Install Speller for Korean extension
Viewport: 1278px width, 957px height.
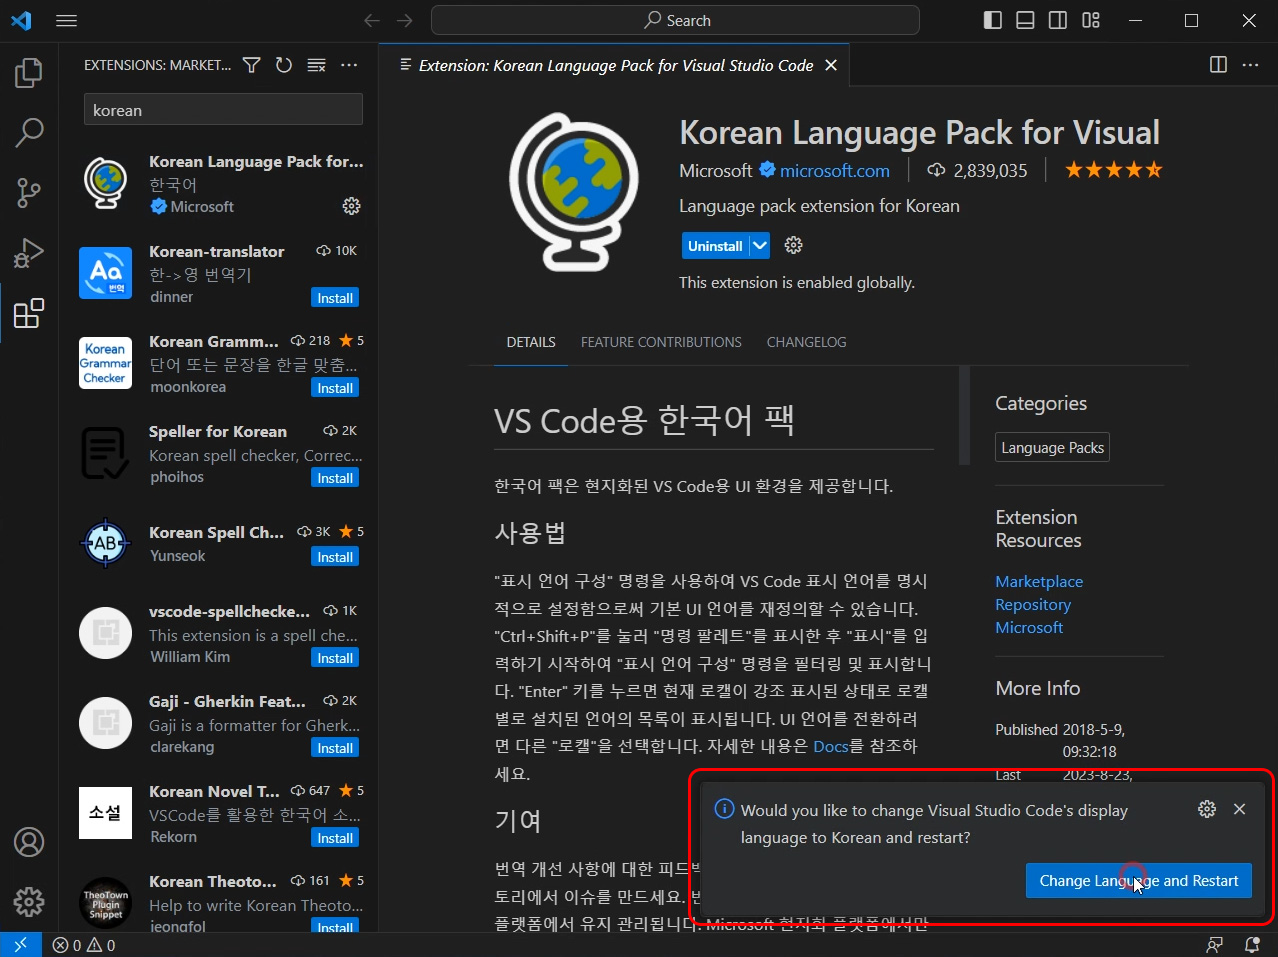[335, 478]
